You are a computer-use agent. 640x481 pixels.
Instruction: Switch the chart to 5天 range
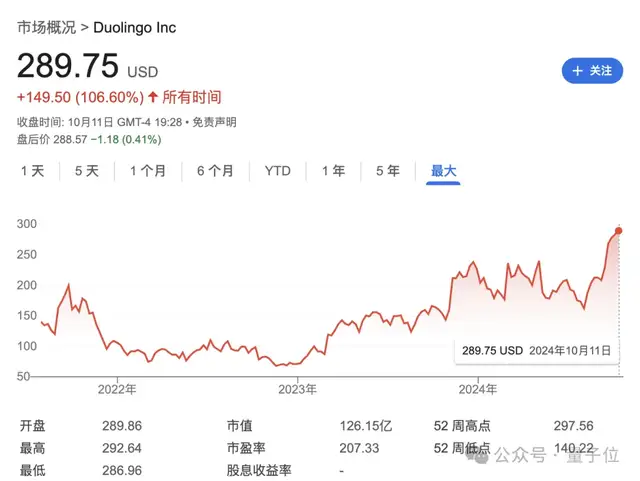tap(87, 171)
